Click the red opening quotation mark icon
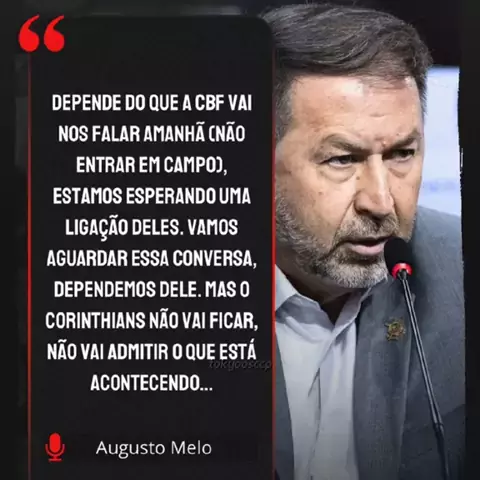This screenshot has height=480, width=480. click(x=42, y=33)
